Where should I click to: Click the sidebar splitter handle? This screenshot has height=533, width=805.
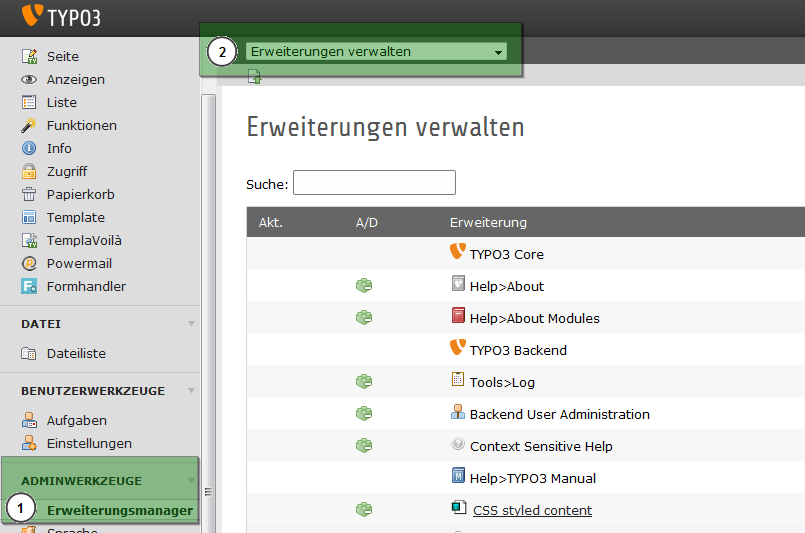tap(208, 492)
